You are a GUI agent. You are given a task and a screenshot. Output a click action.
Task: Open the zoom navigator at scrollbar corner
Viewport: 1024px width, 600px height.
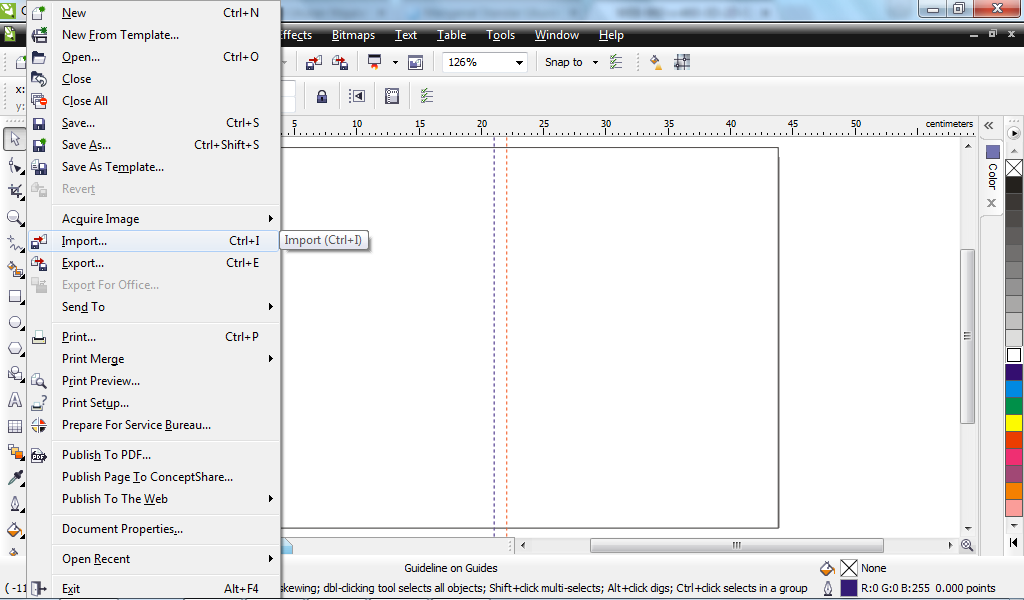coord(967,545)
